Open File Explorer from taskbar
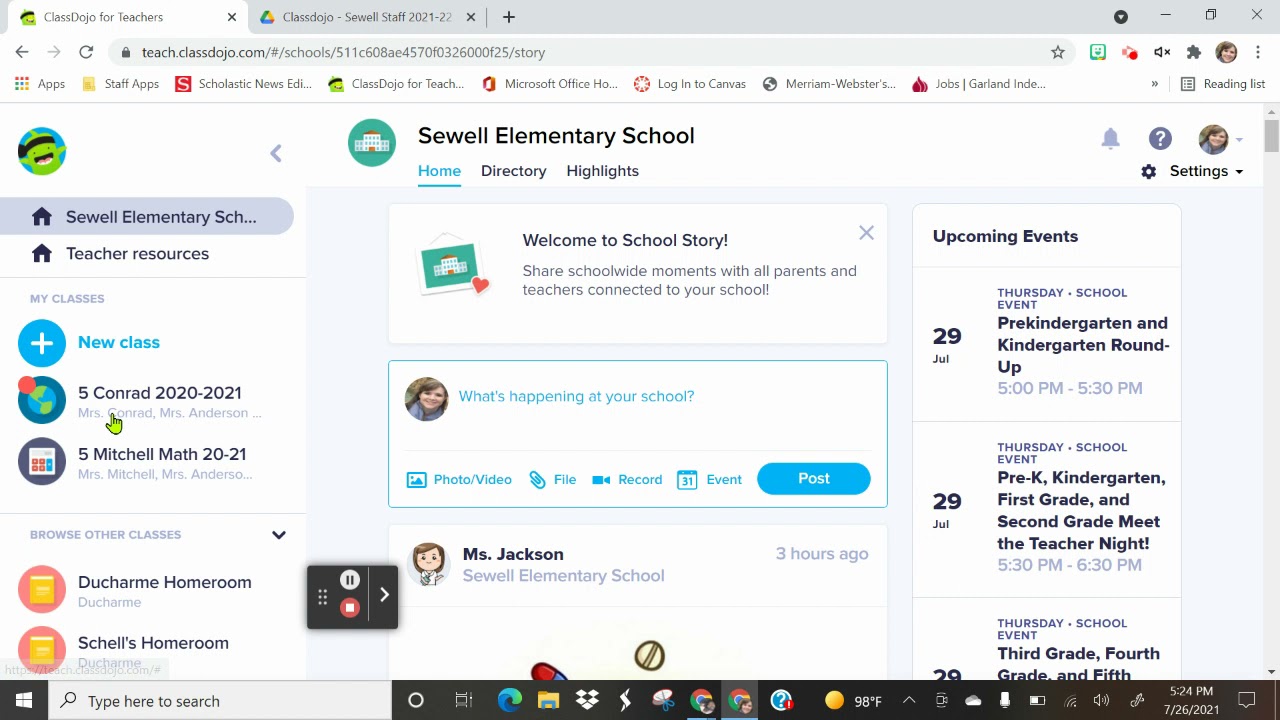The height and width of the screenshot is (720, 1280). coord(548,701)
